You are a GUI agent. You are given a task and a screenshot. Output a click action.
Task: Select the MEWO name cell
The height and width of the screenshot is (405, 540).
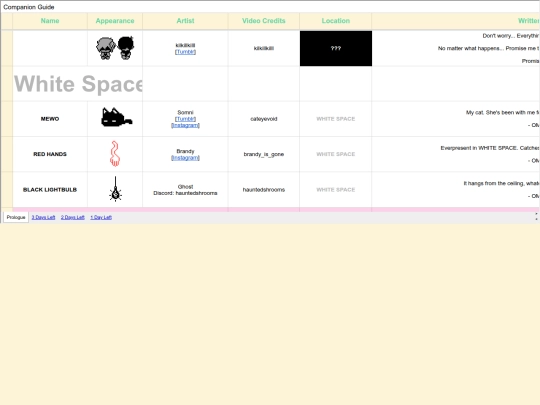(x=50, y=119)
